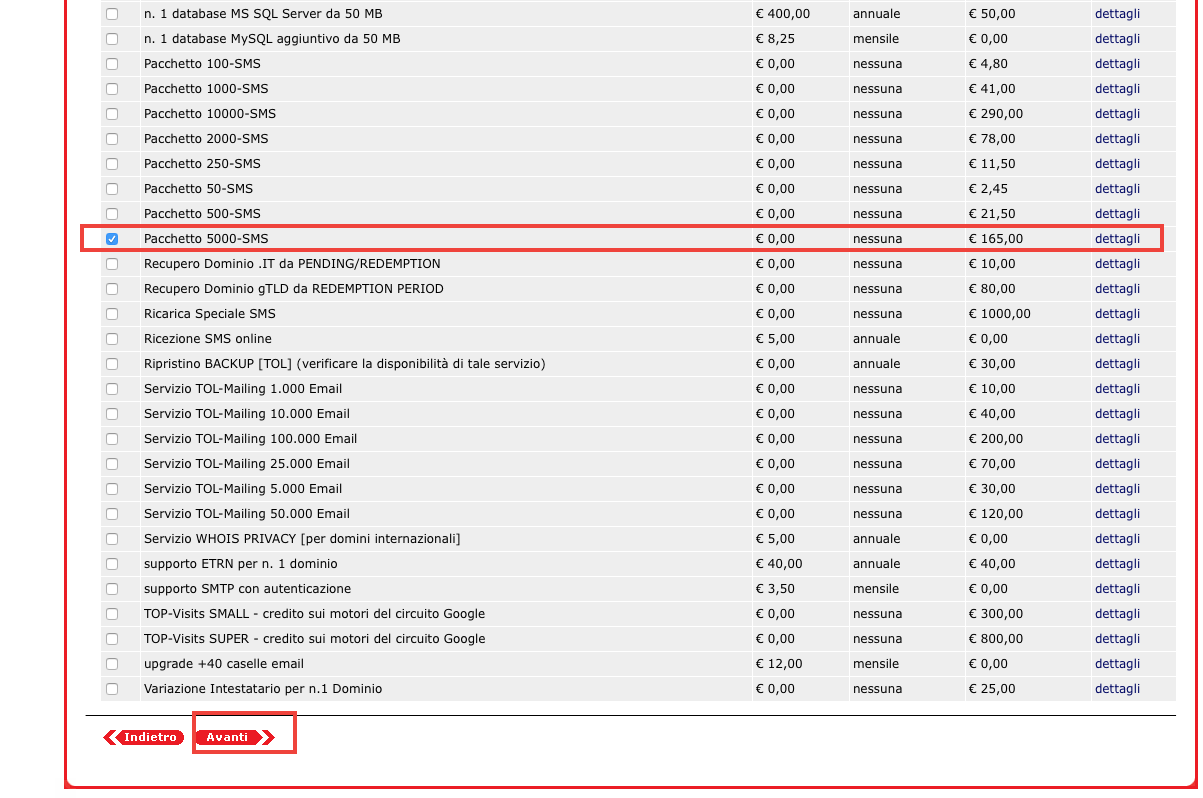View dettagli for TOL-Mailing 100.000 Email

[x=1117, y=439]
